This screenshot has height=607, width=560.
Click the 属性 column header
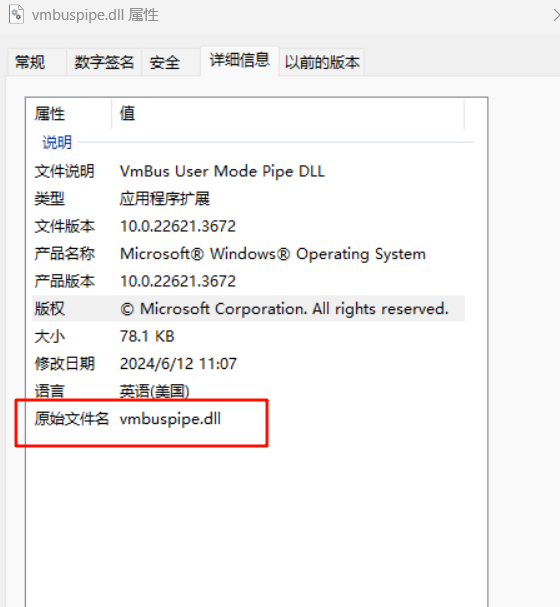(69, 114)
